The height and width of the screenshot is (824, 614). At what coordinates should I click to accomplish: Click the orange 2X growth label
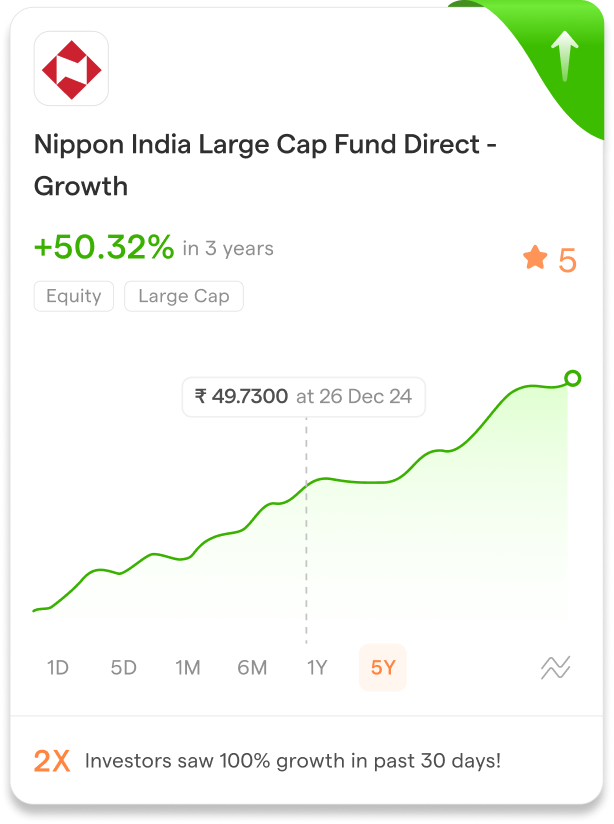(52, 760)
